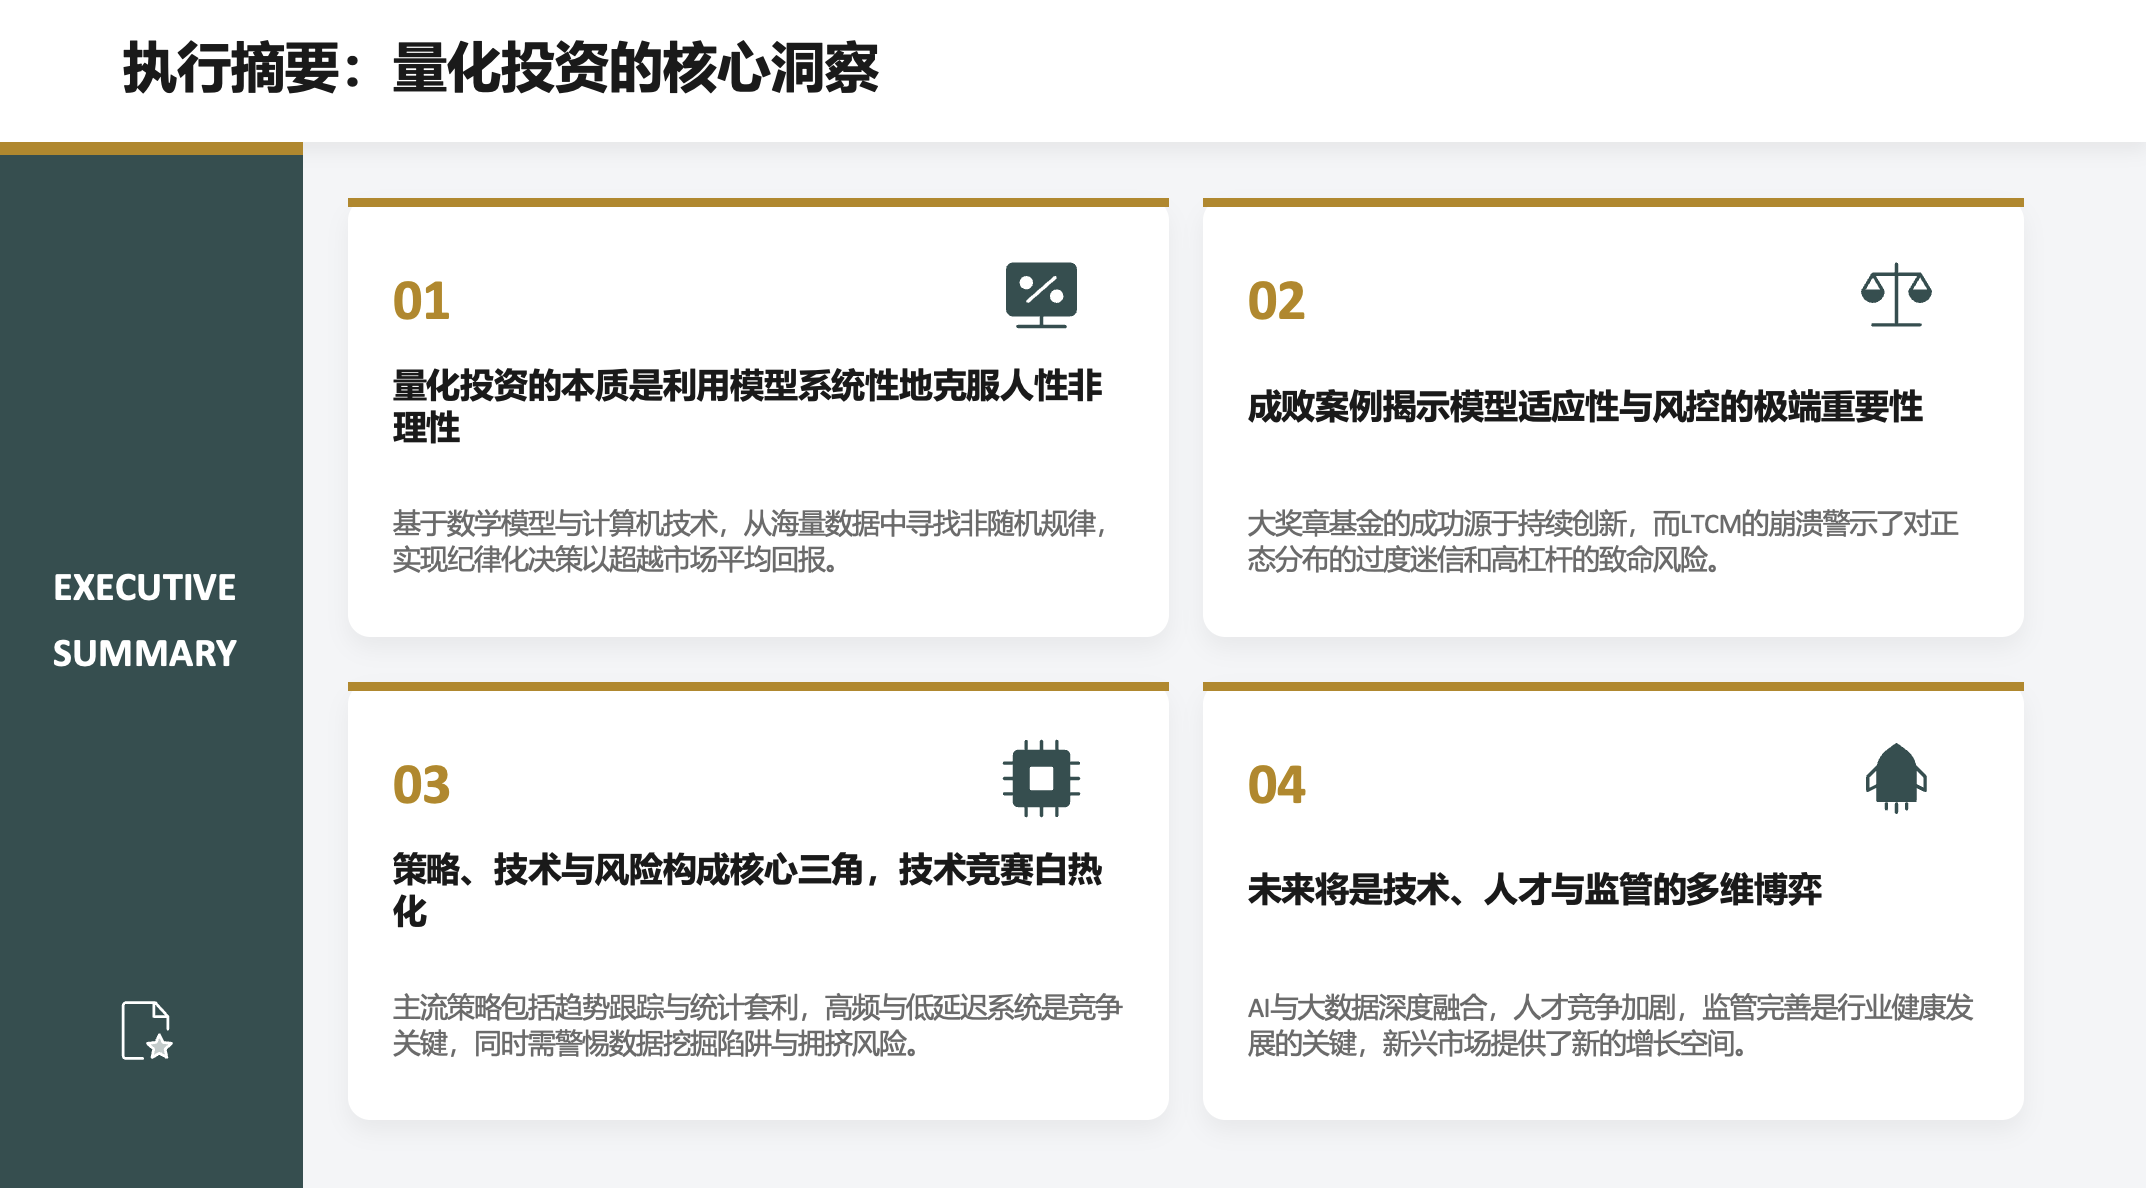
Task: Click card 02 heading about 成败案例
Action: pos(1584,407)
